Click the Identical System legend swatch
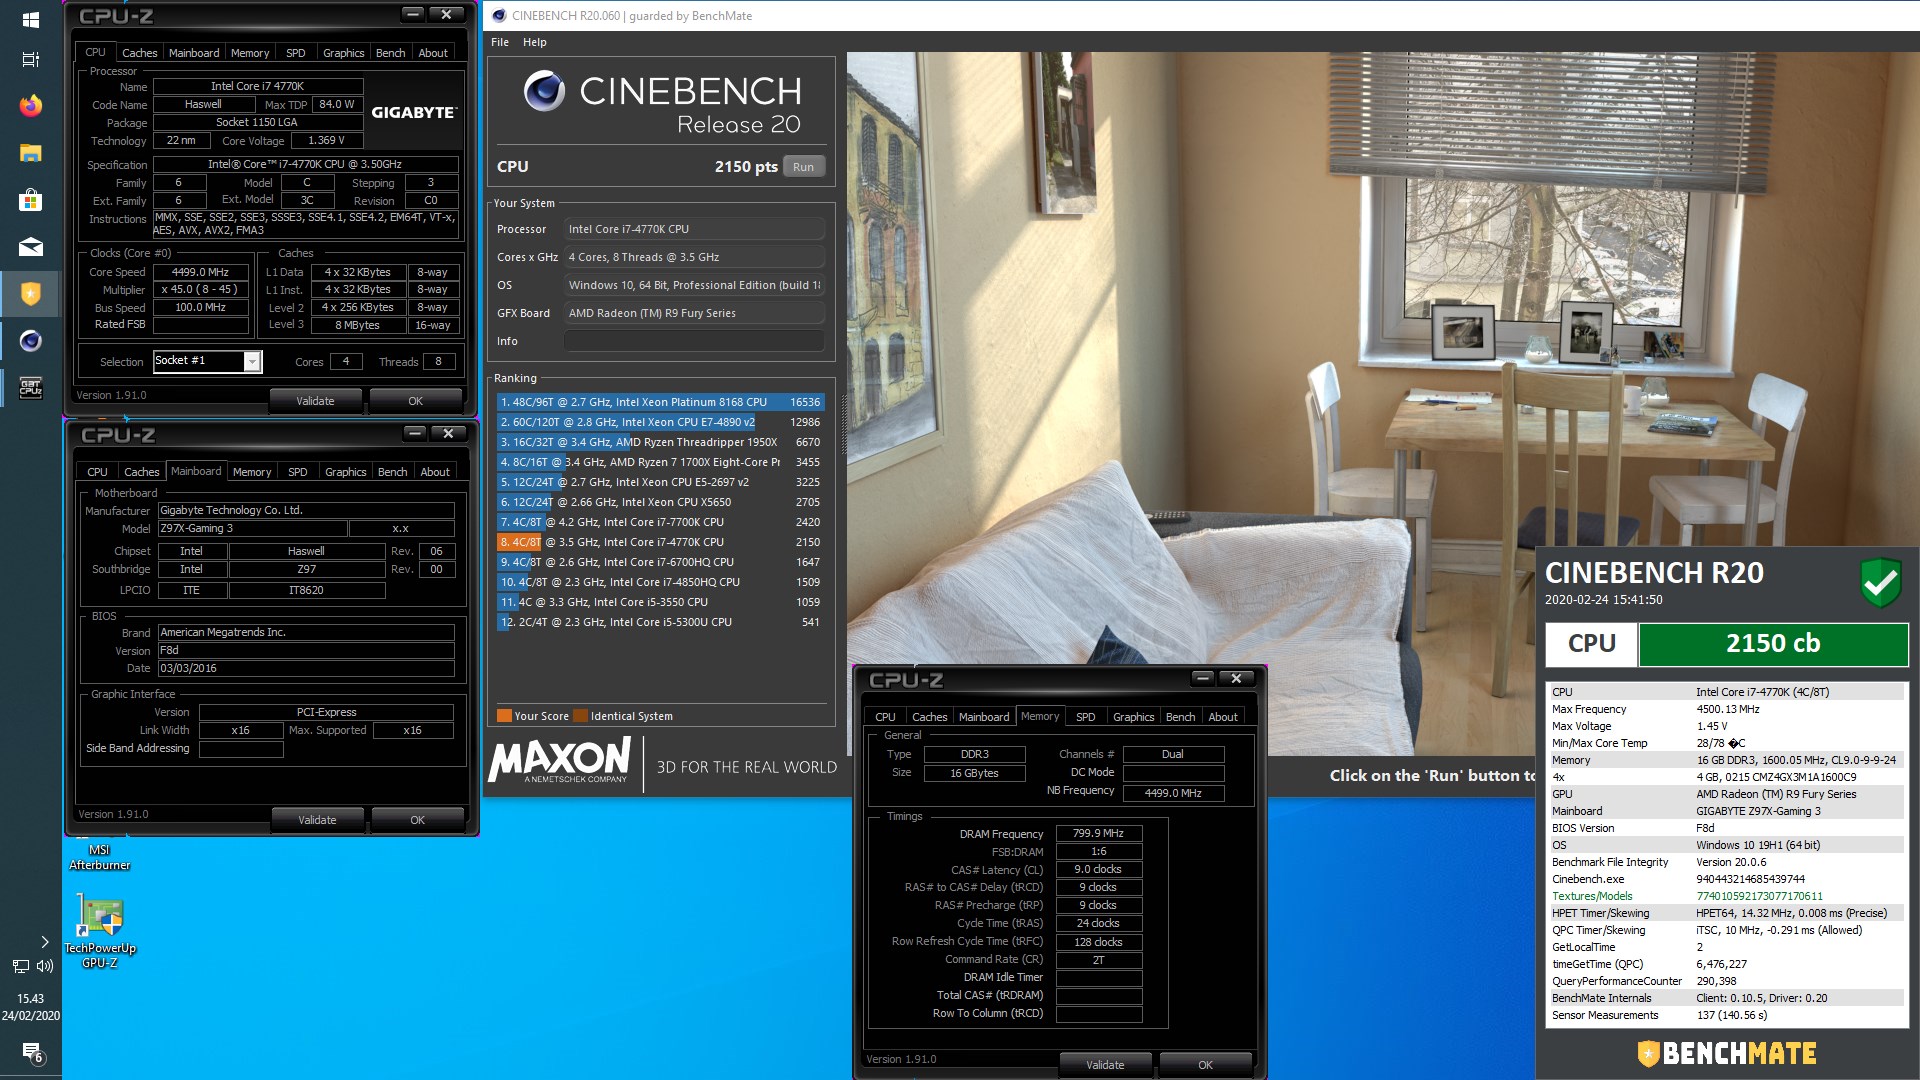The width and height of the screenshot is (1920, 1080). [x=580, y=716]
